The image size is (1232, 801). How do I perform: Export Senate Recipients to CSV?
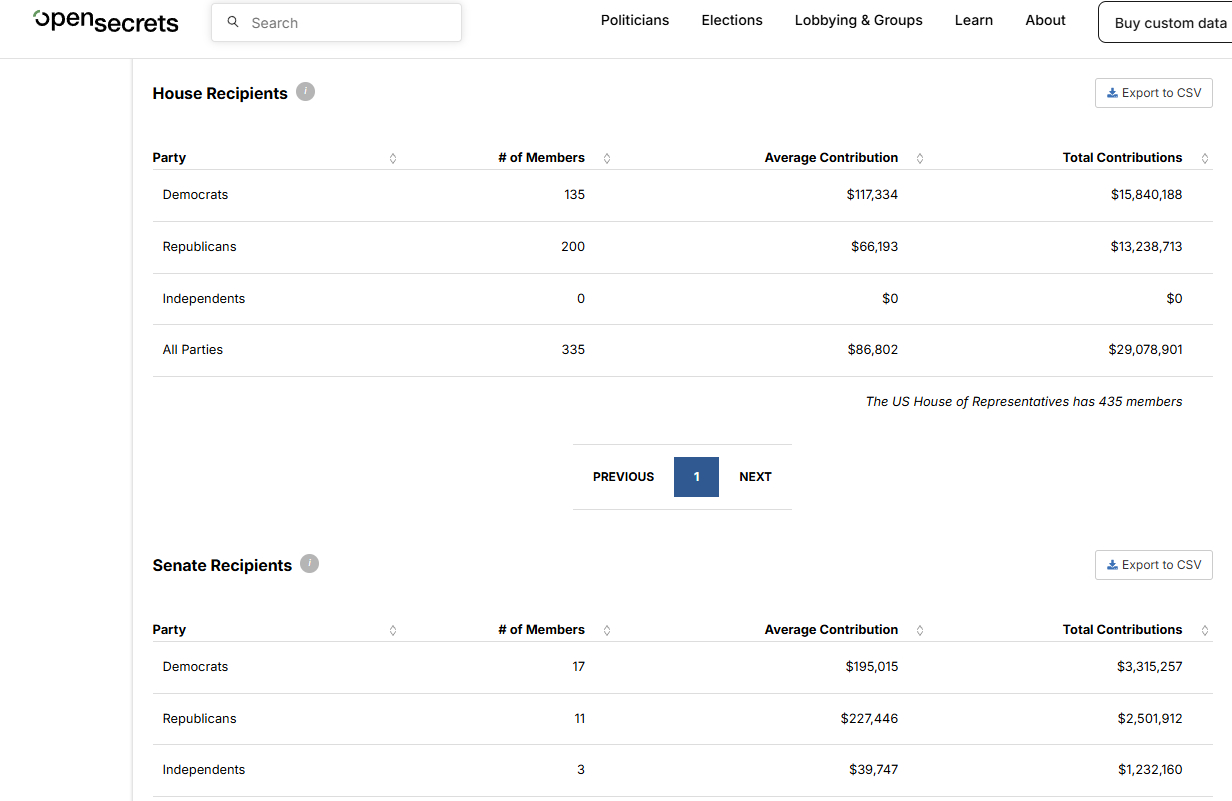point(1153,565)
